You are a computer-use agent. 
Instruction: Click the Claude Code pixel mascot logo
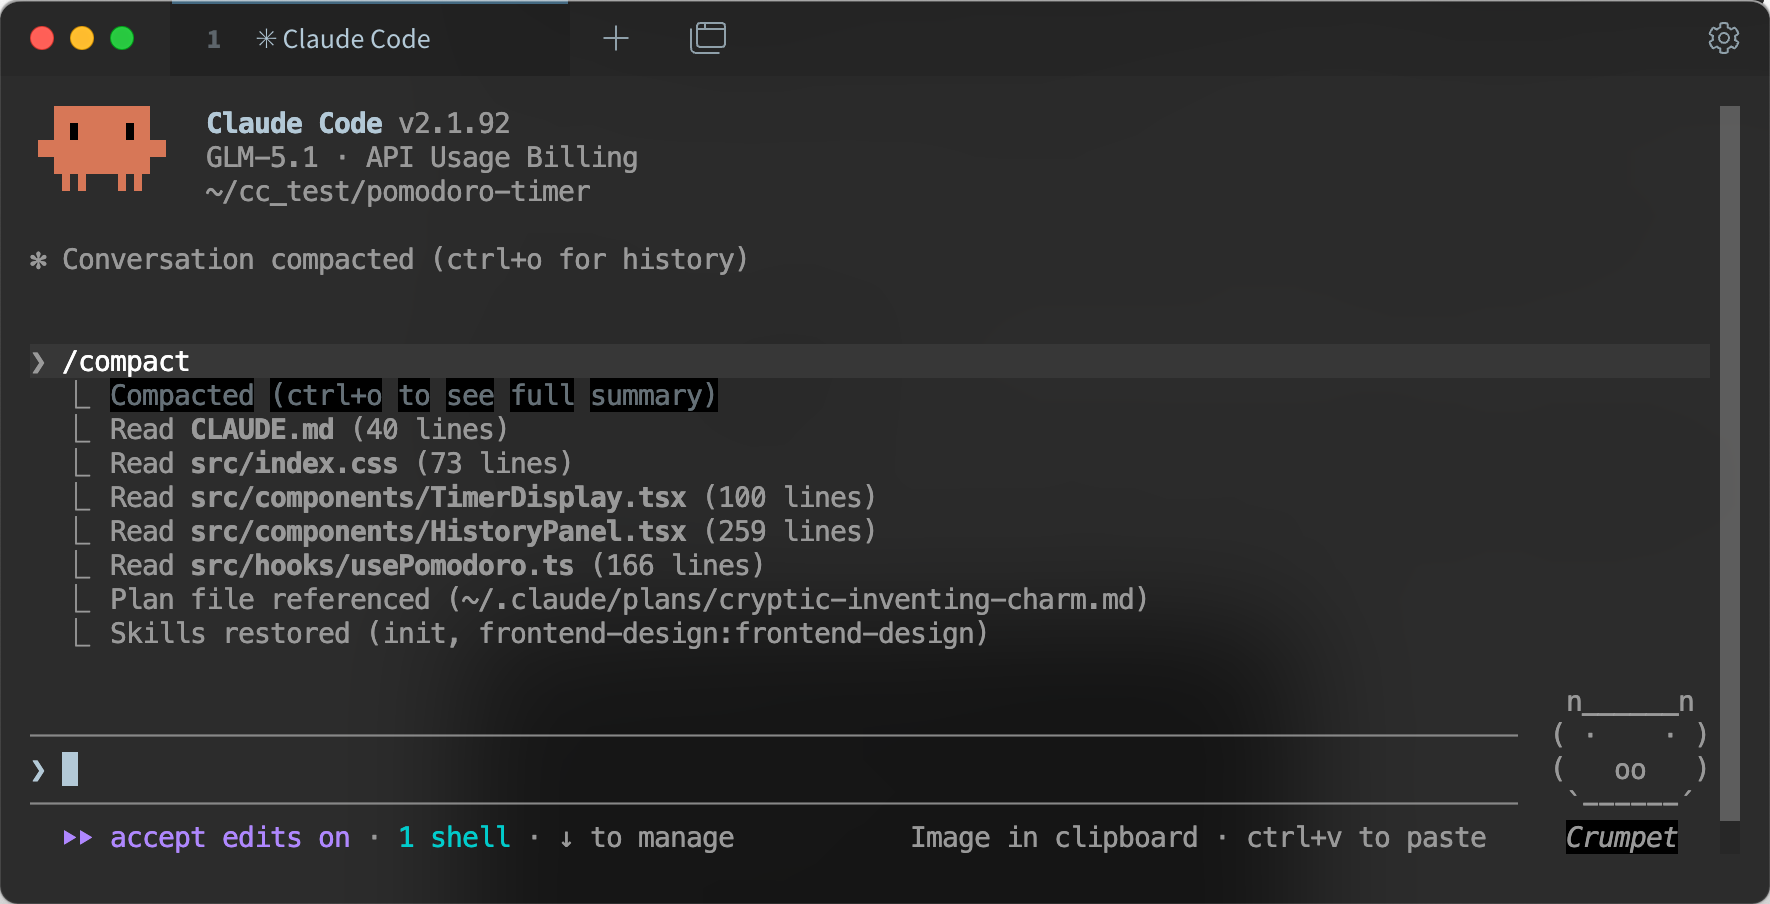(x=102, y=148)
